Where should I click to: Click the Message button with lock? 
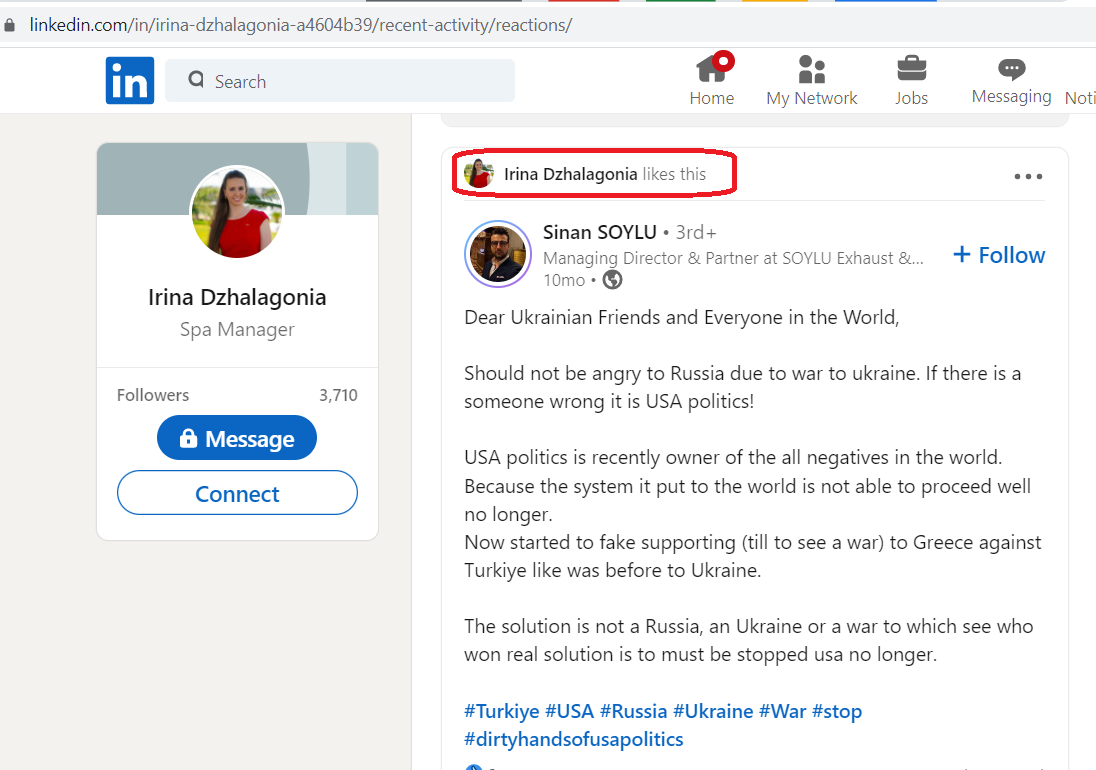click(x=237, y=438)
